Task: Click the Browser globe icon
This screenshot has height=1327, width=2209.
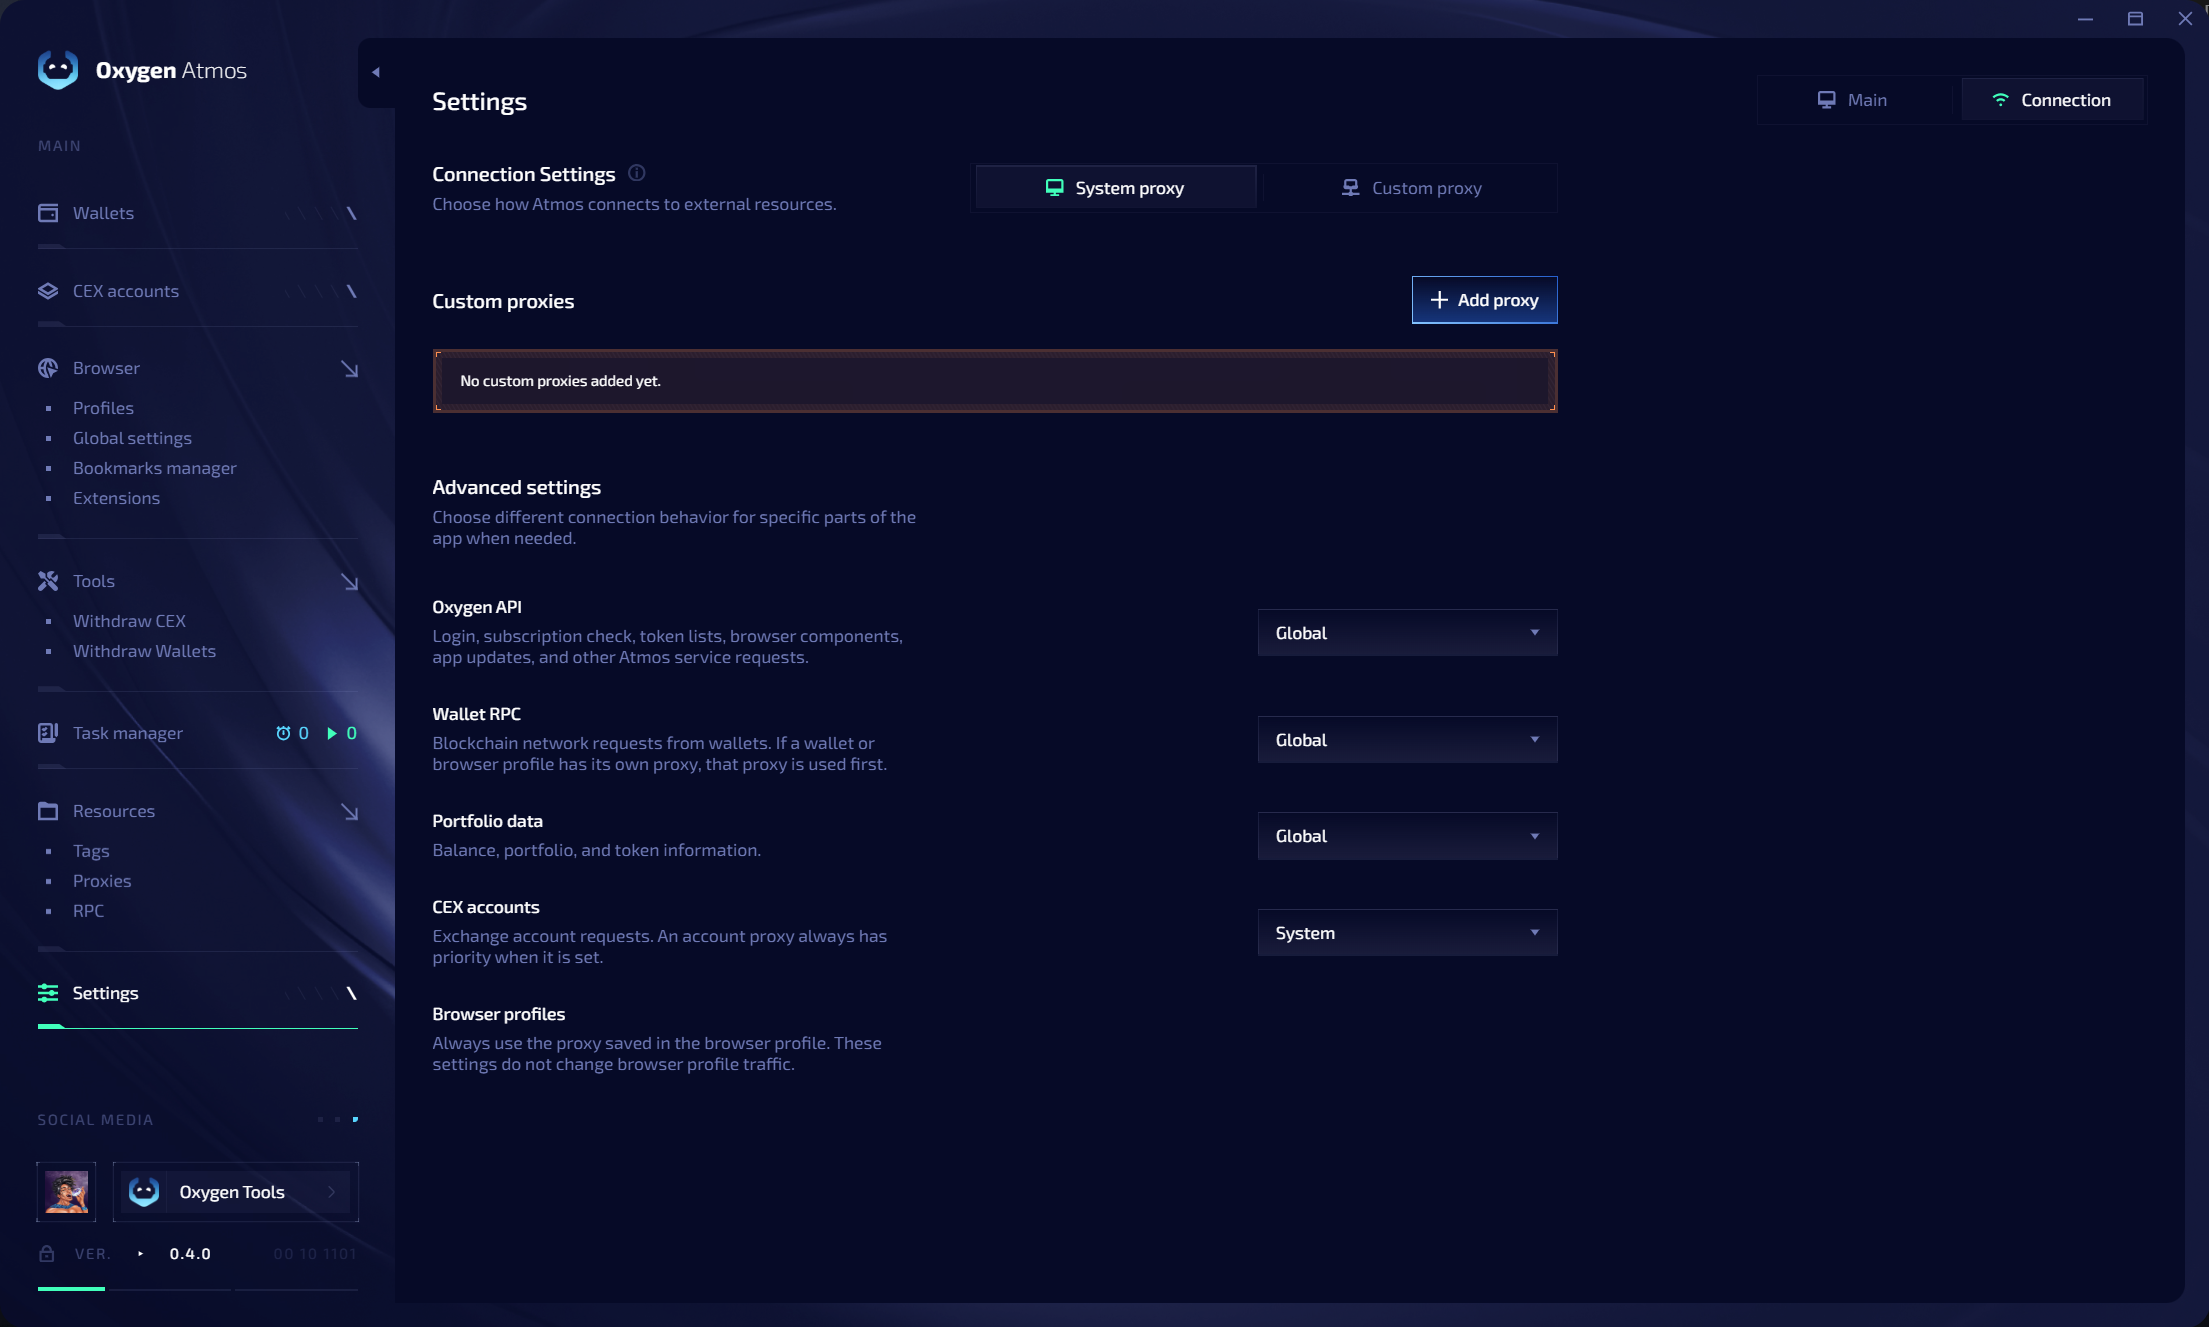Action: pos(48,368)
